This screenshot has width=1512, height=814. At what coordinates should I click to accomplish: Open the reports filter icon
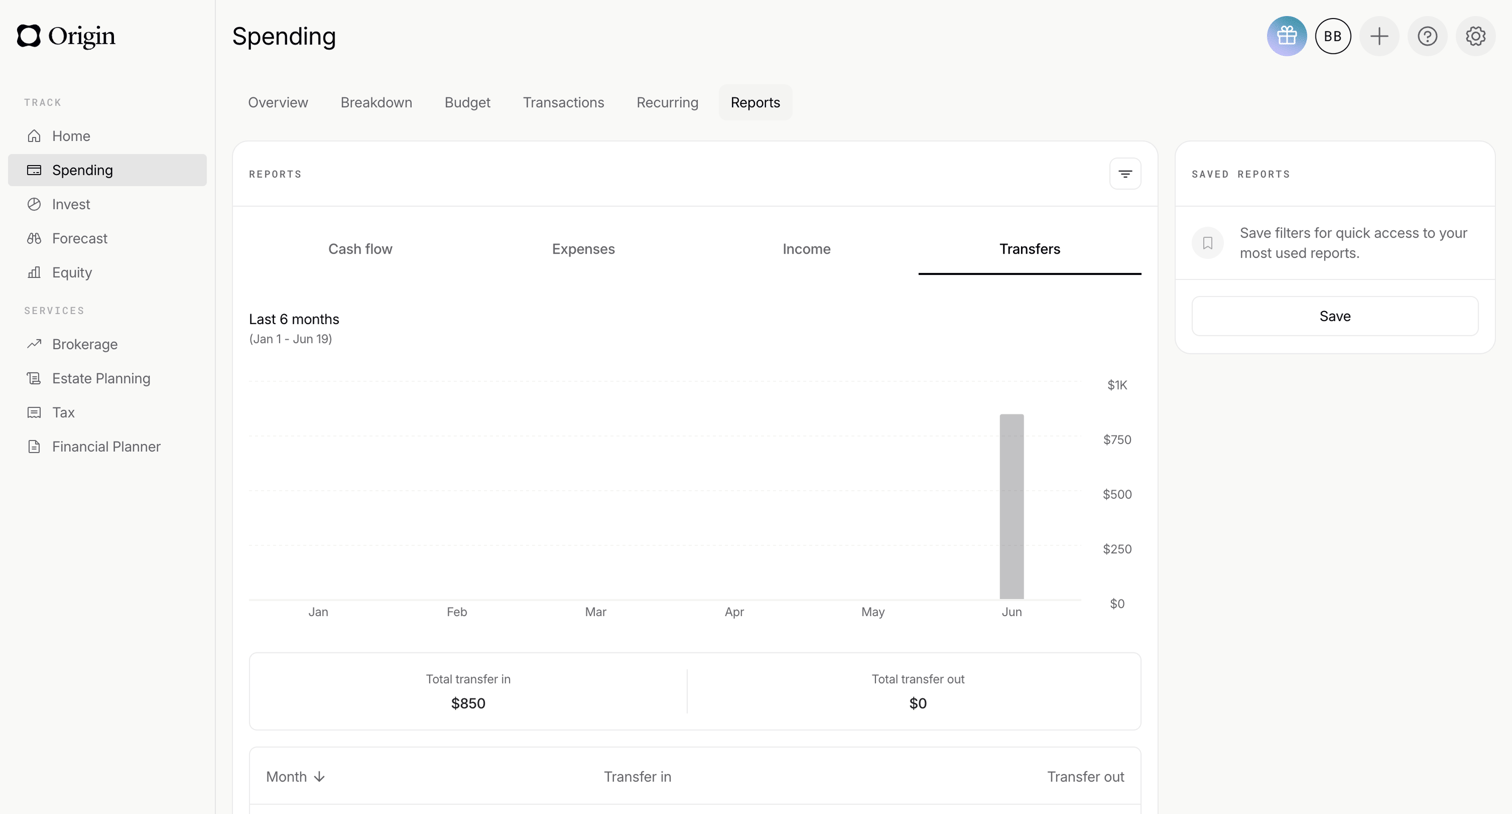pos(1125,174)
